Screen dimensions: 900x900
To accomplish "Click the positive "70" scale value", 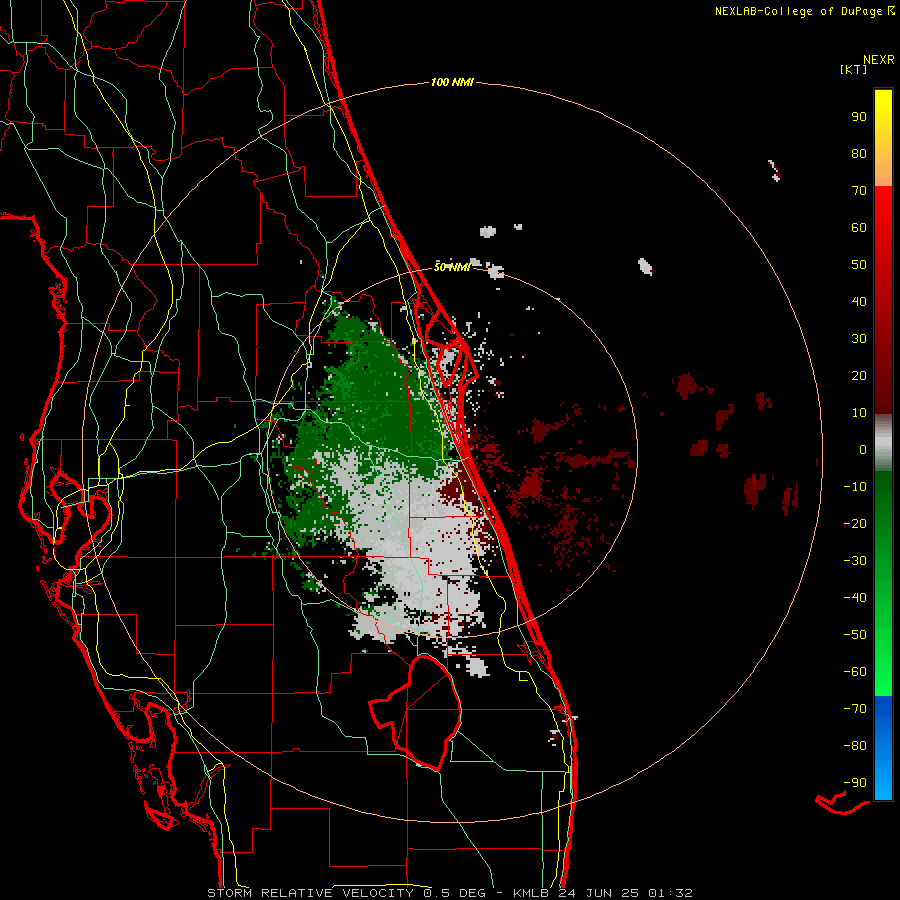I will coord(859,191).
